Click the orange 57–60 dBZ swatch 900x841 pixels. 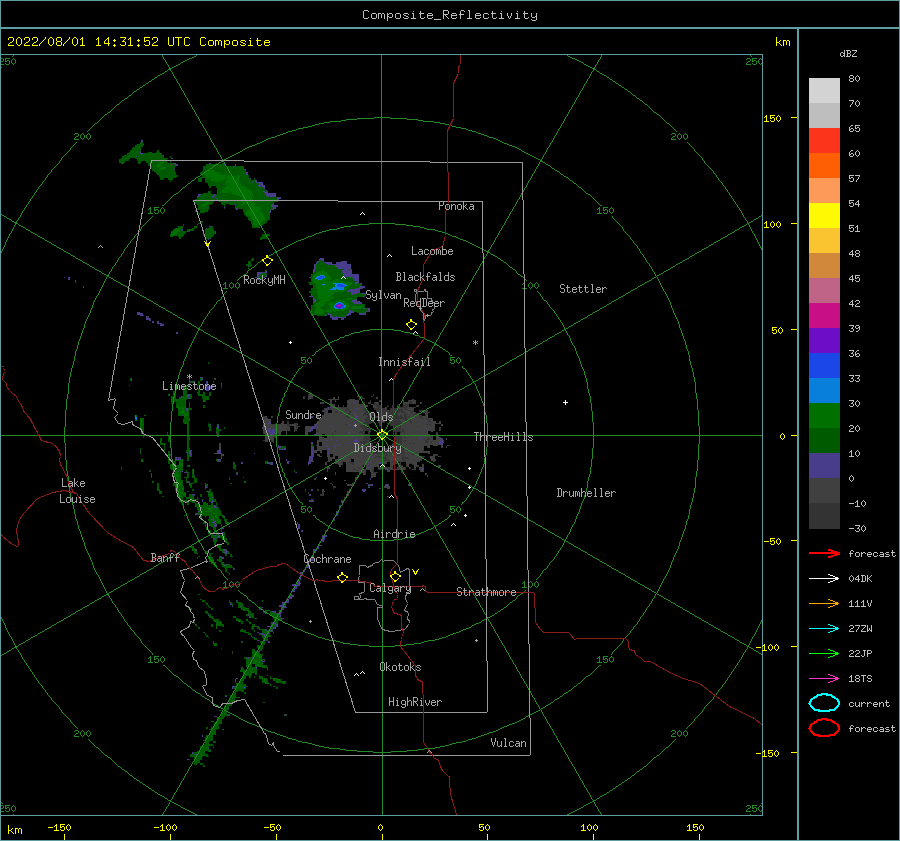tap(824, 165)
